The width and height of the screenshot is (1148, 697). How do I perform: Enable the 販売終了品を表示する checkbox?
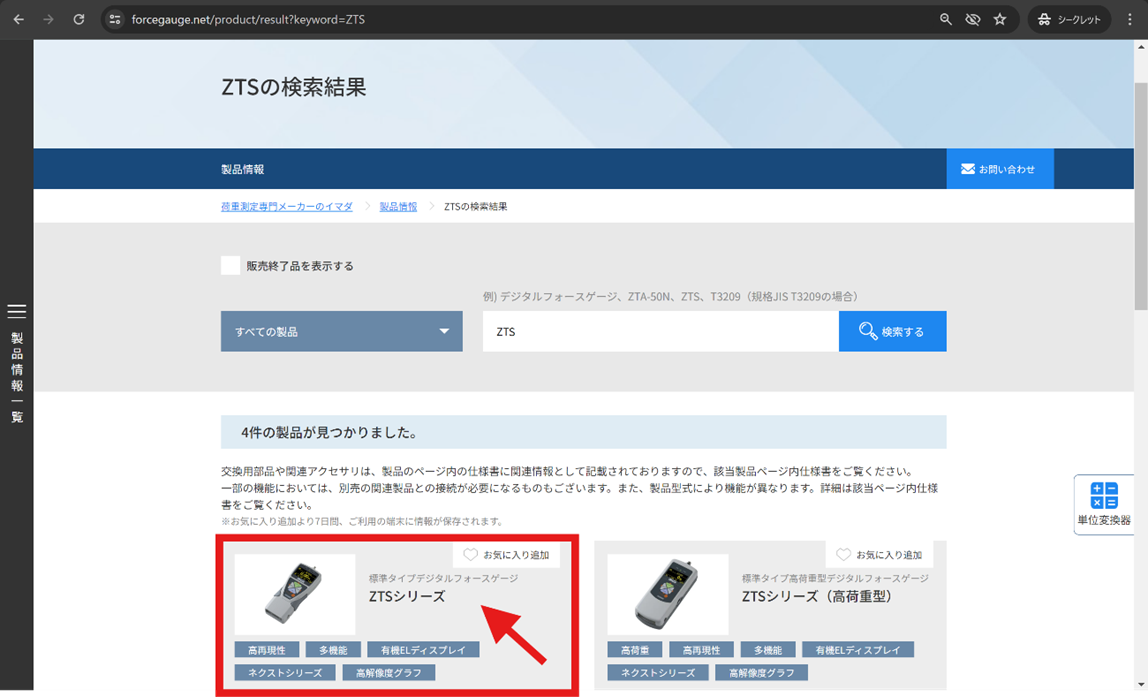click(x=231, y=266)
